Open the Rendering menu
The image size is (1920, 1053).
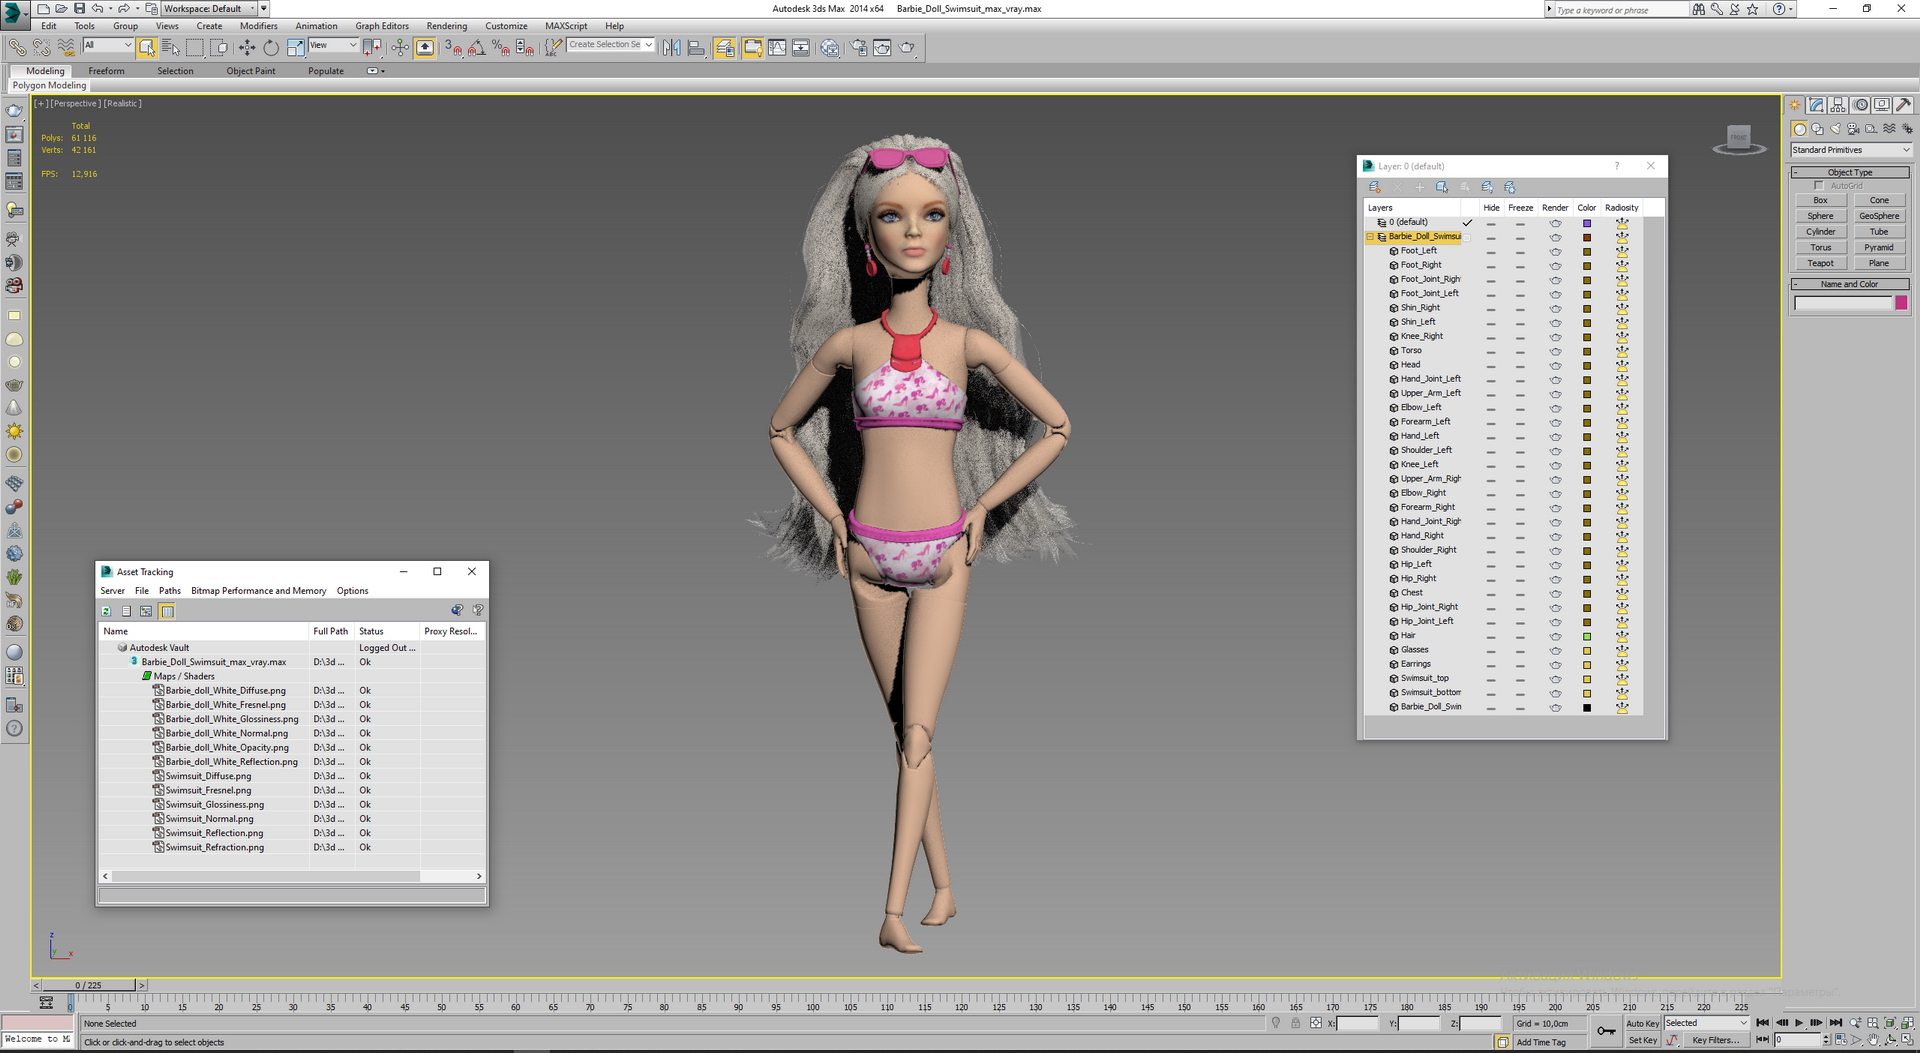(446, 26)
